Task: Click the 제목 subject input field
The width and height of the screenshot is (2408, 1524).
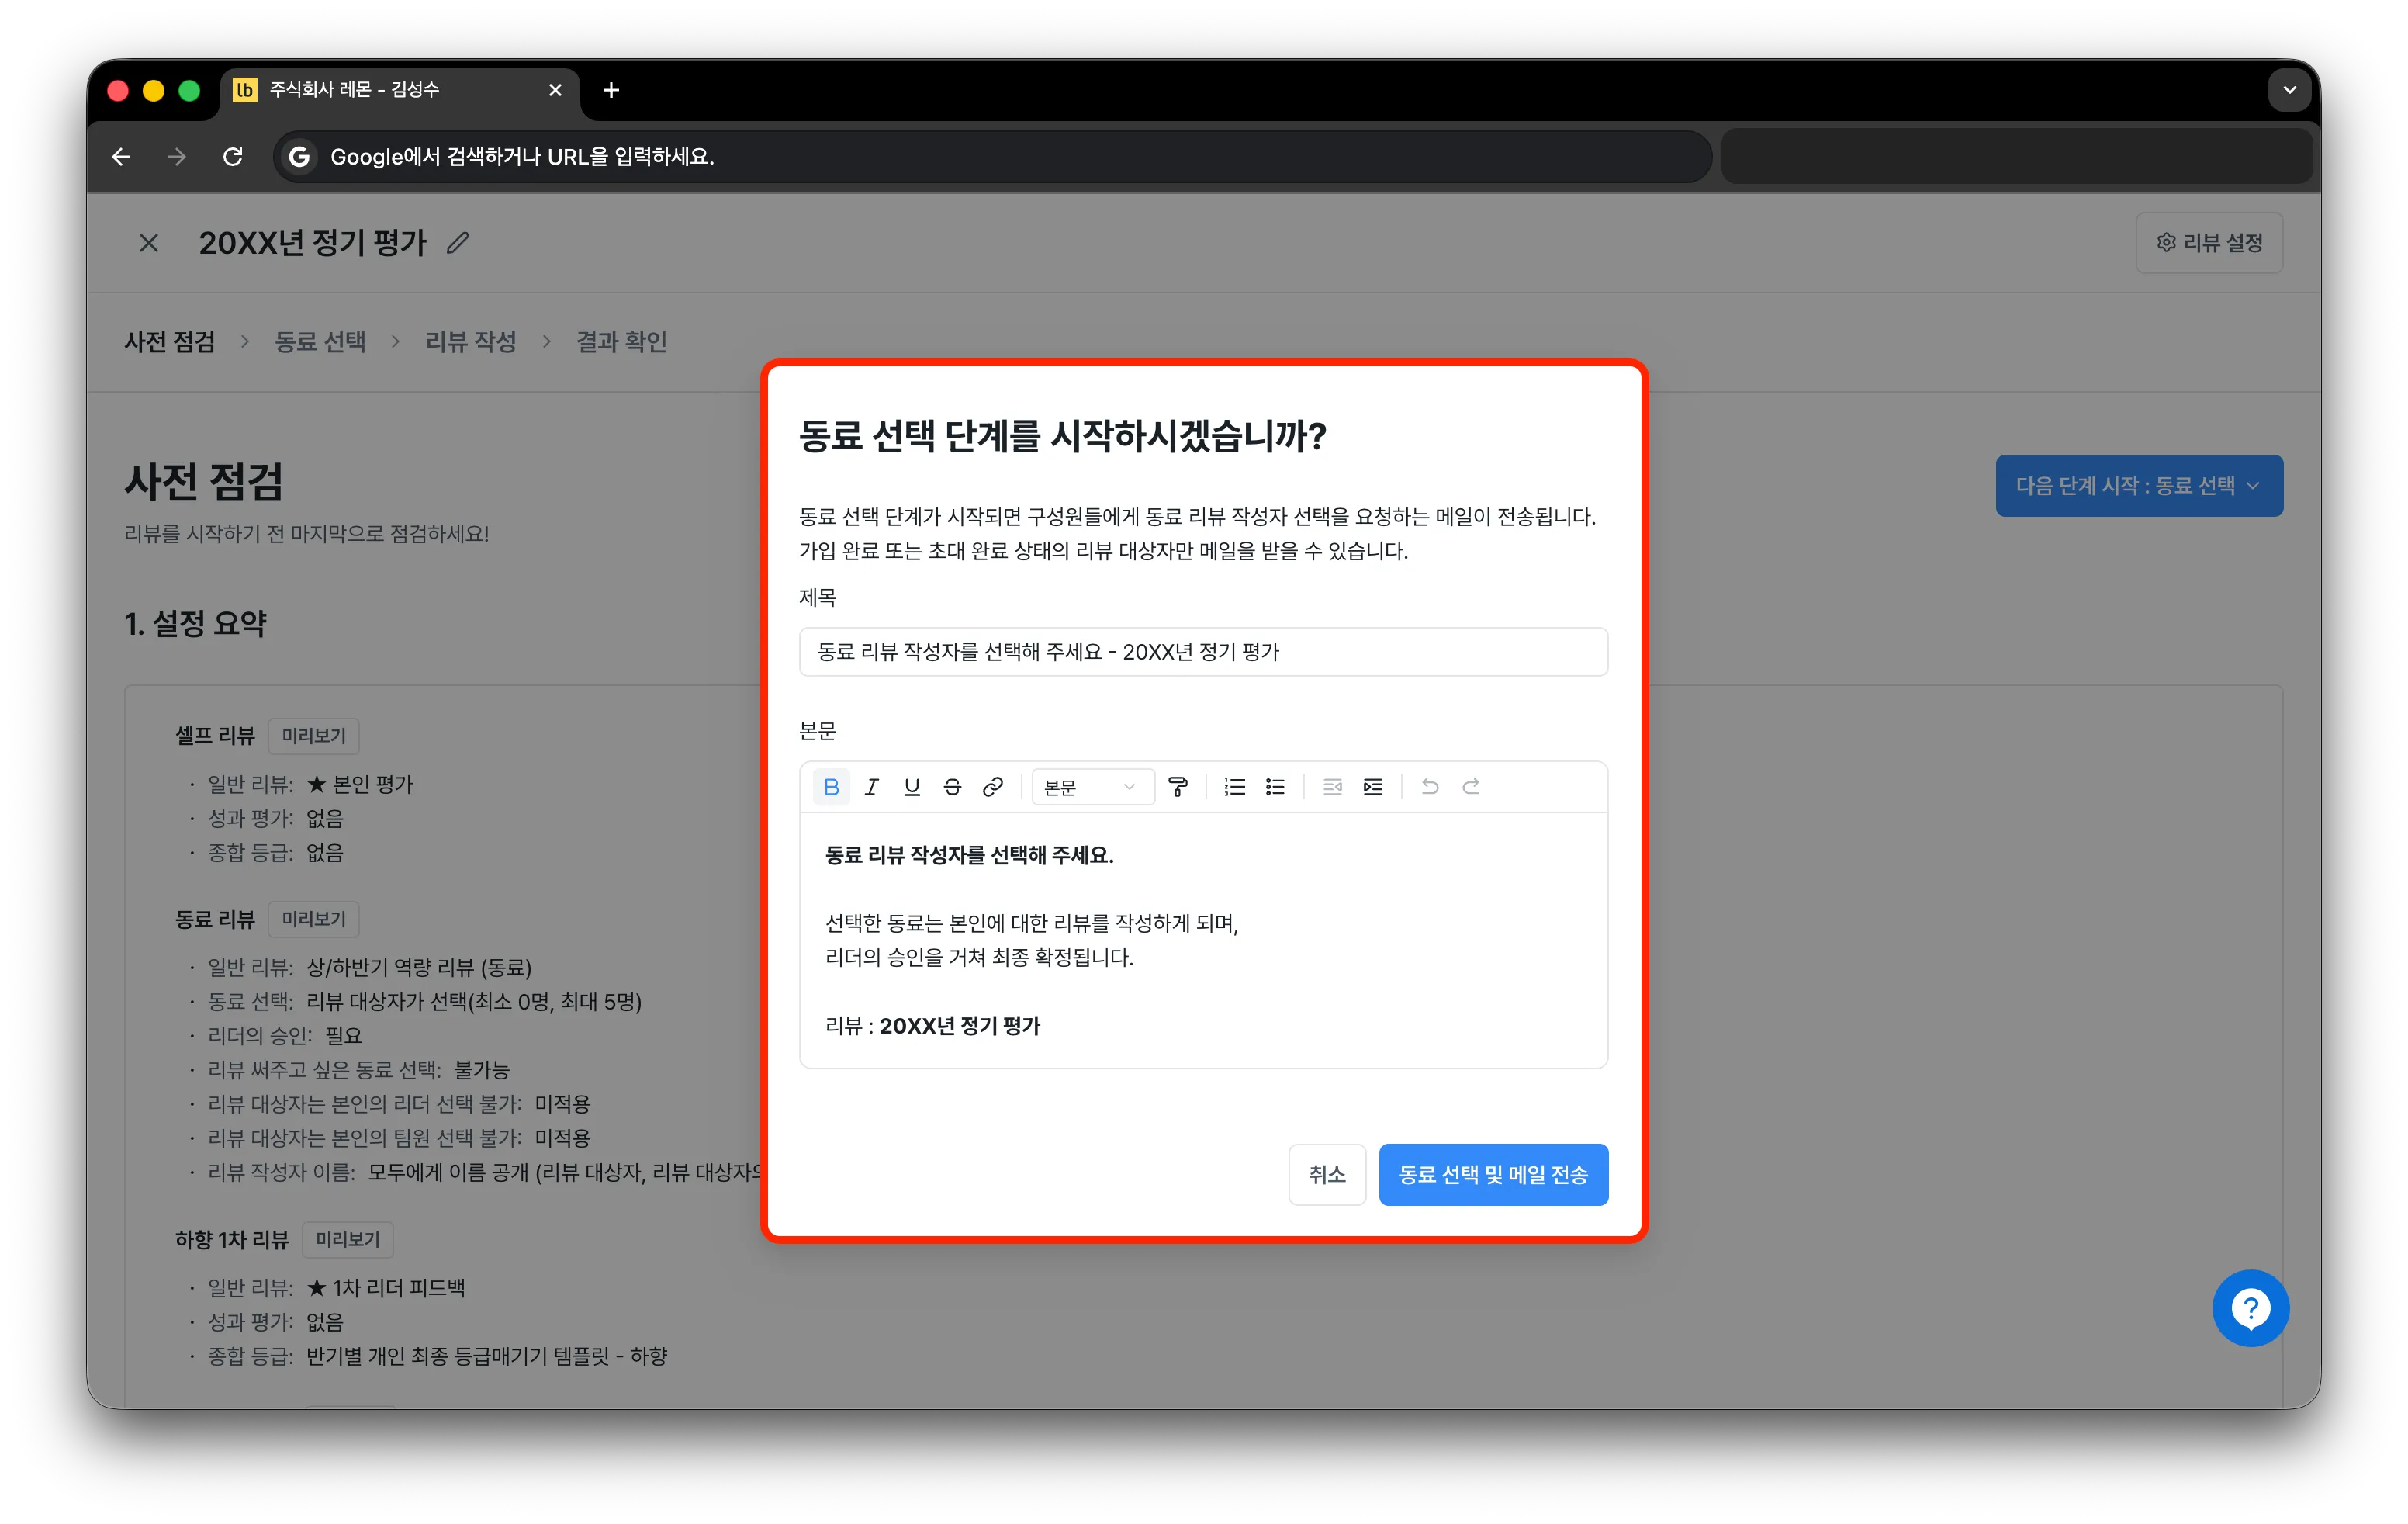Action: tap(1203, 652)
